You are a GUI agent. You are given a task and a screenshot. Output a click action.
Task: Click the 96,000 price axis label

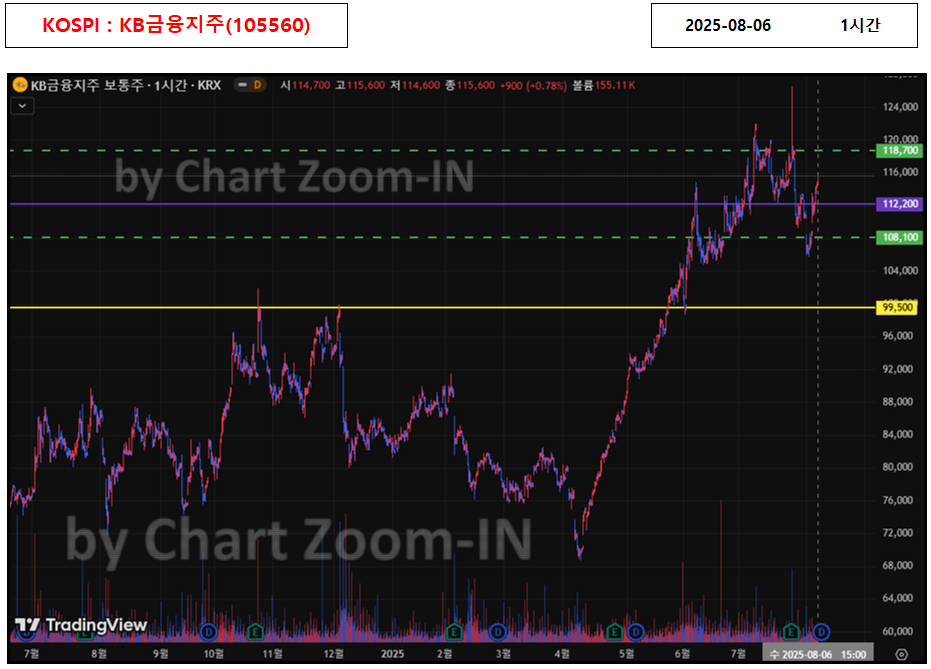897,336
